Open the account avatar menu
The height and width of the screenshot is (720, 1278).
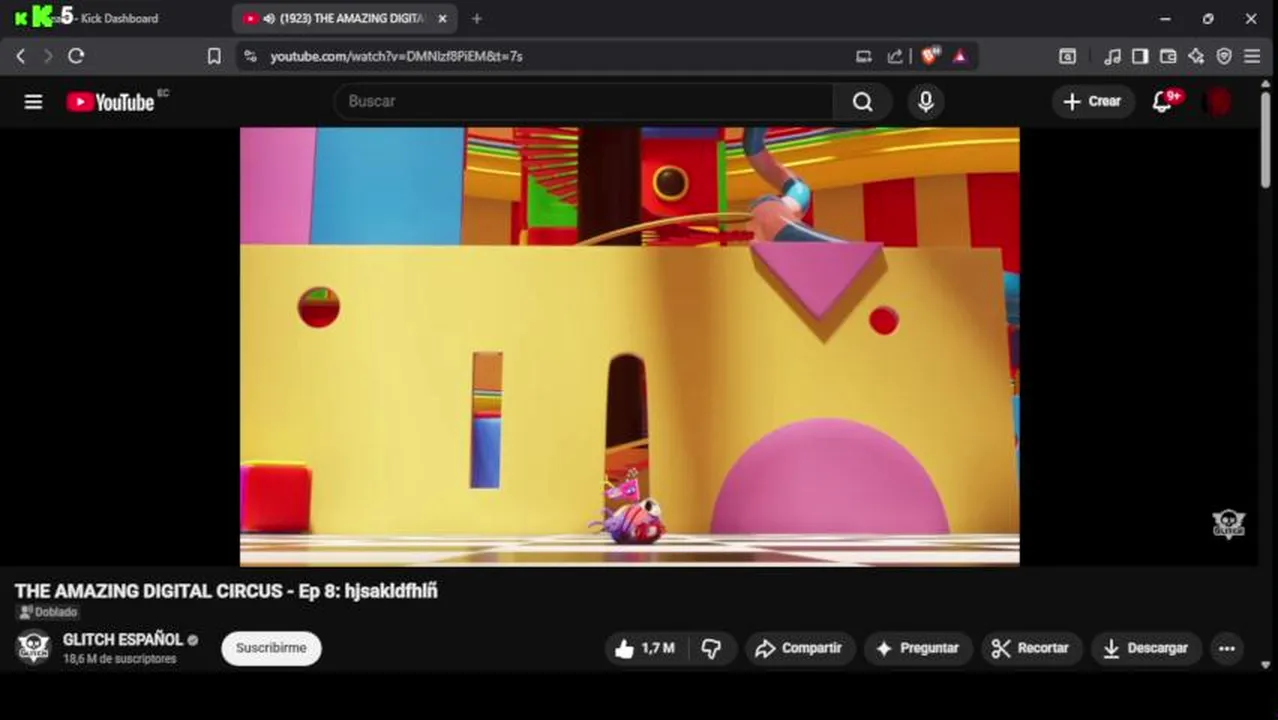tap(1218, 101)
